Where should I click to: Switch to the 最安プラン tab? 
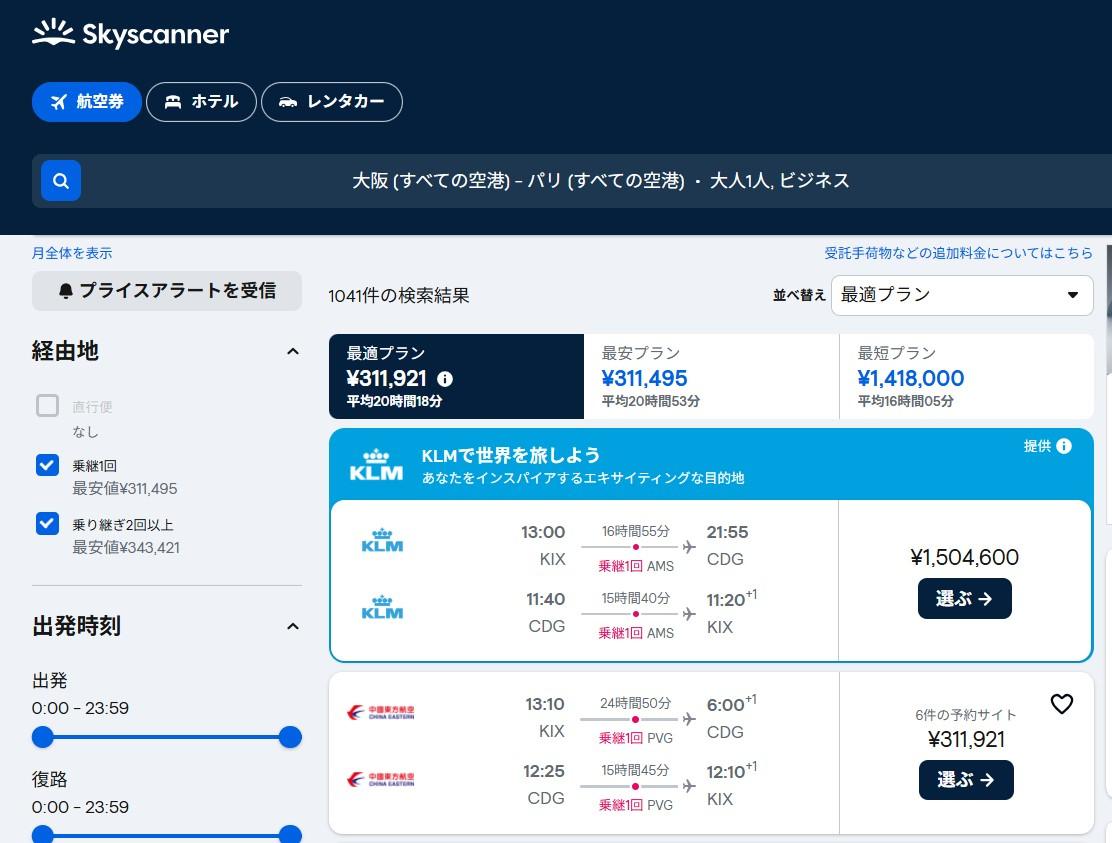tap(711, 376)
